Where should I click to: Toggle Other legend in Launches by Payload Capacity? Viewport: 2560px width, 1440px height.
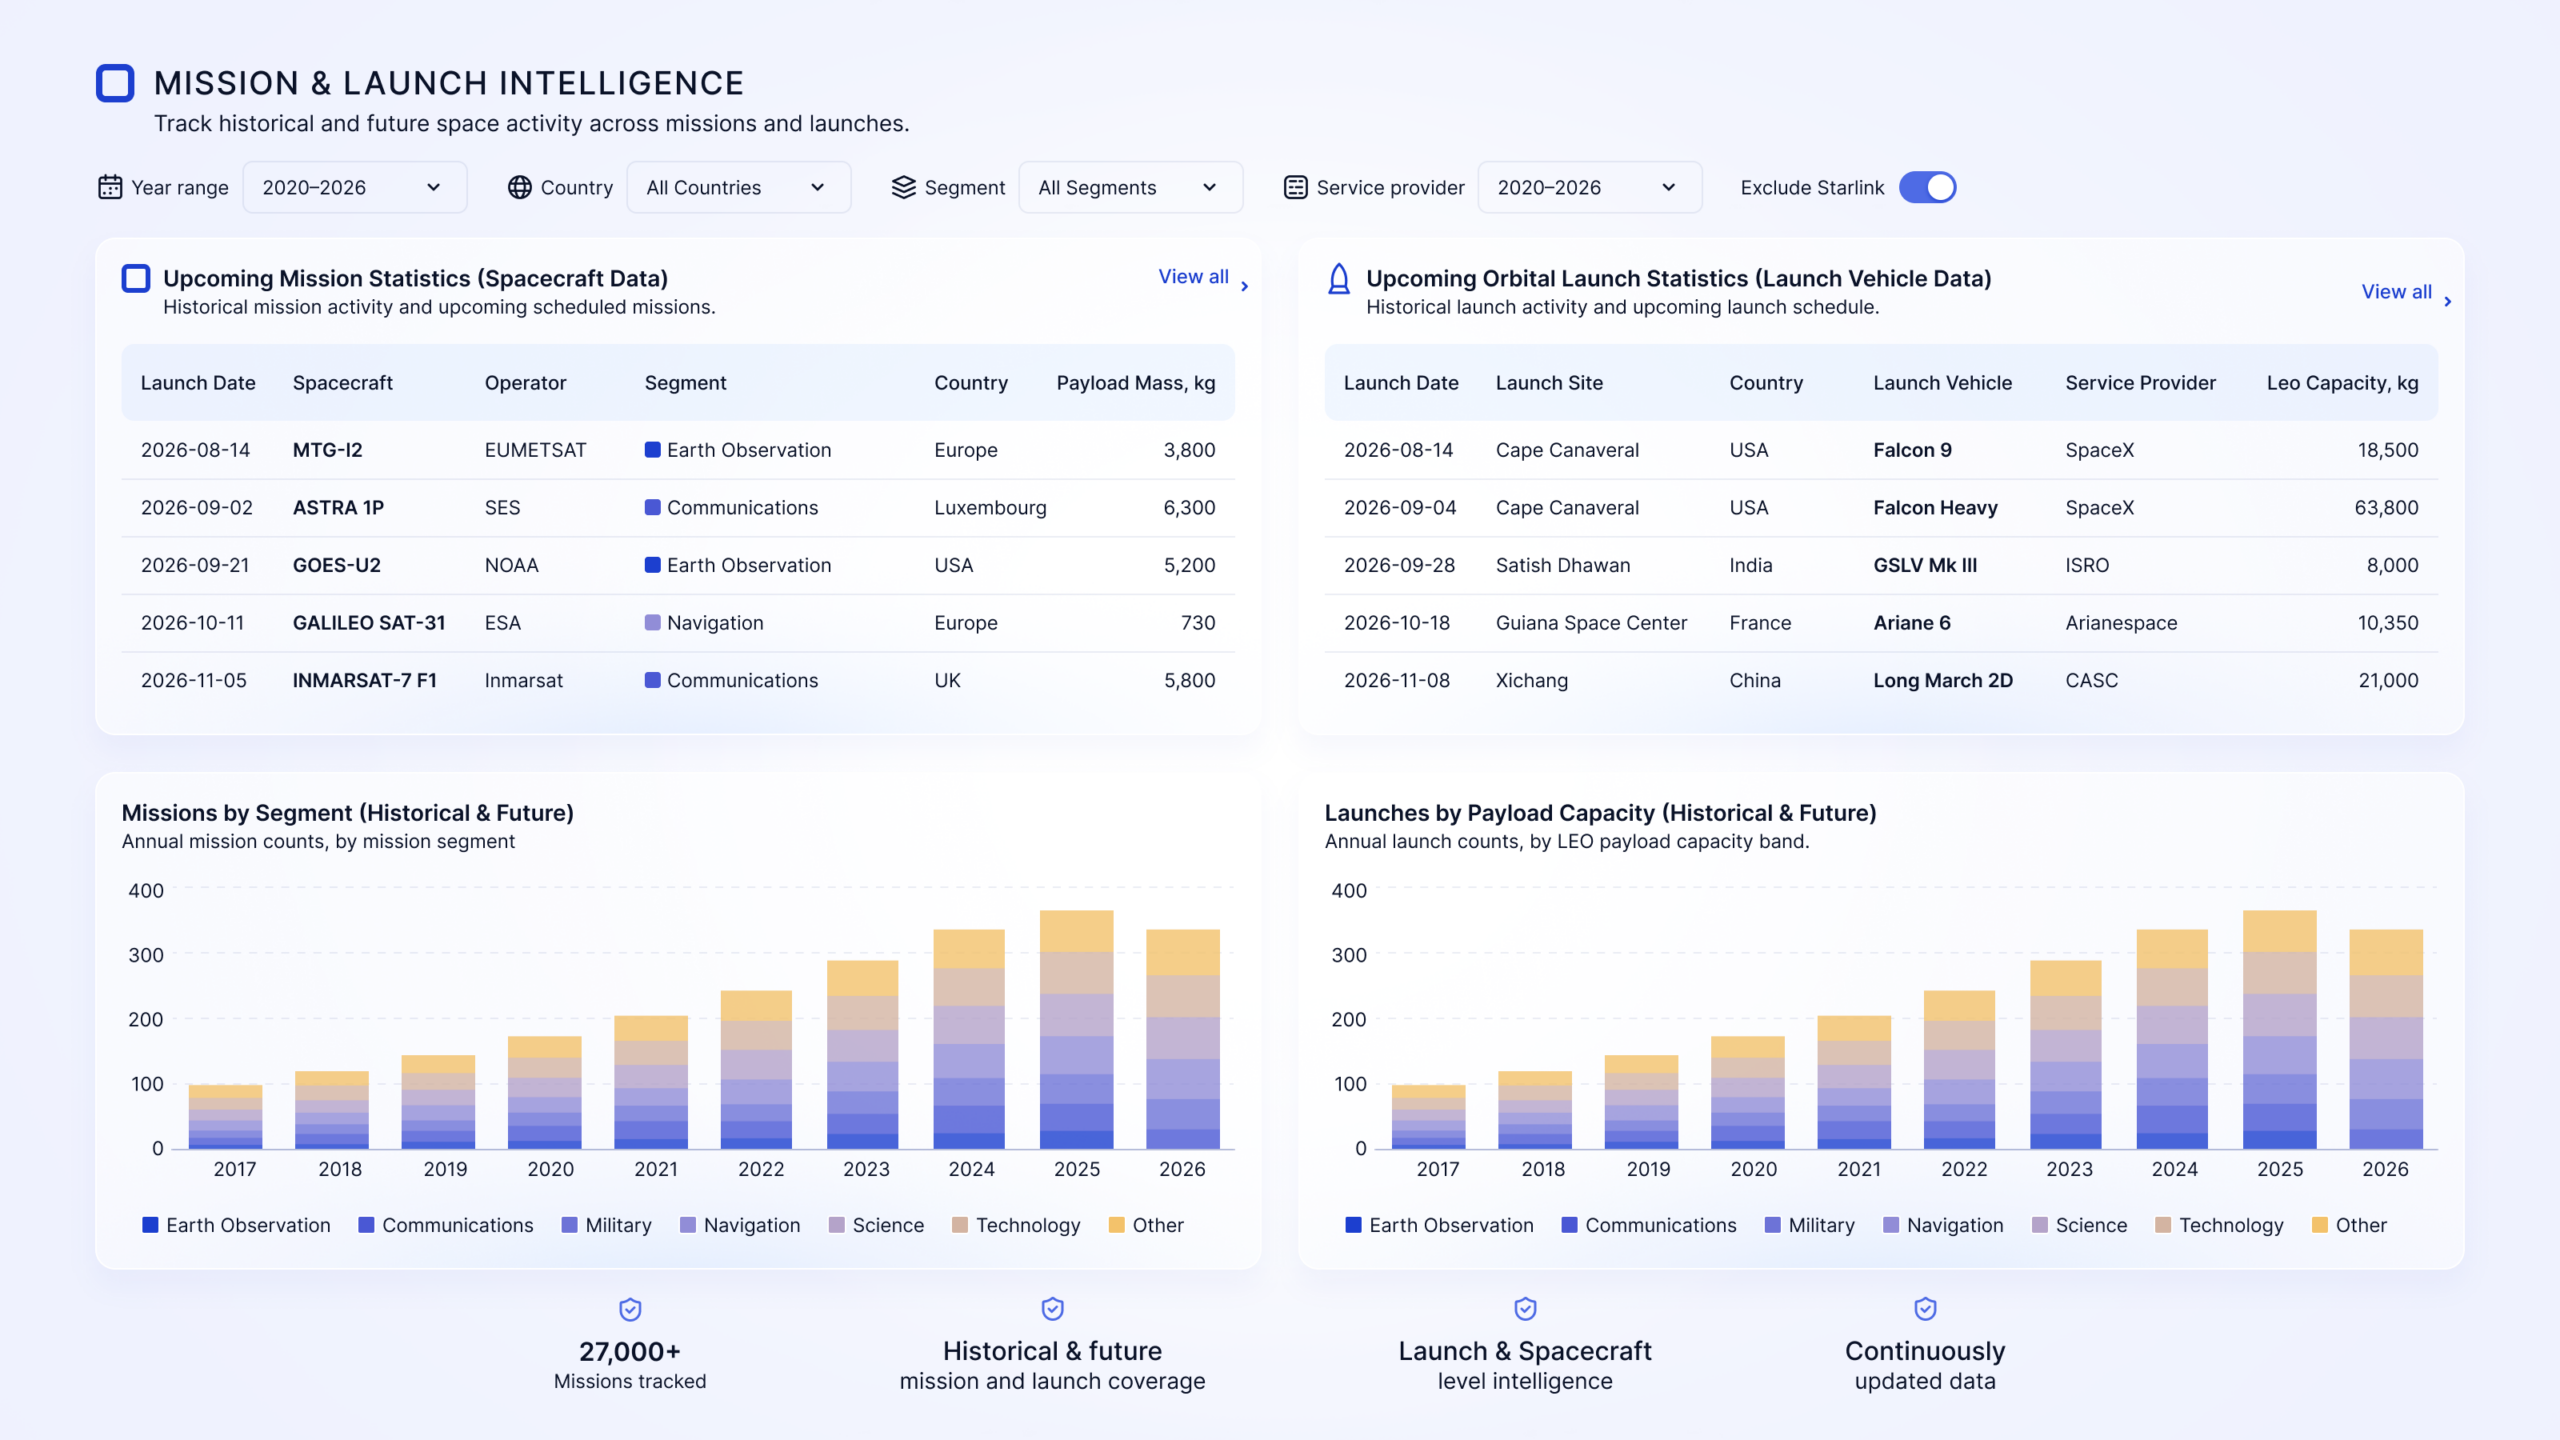[2350, 1225]
